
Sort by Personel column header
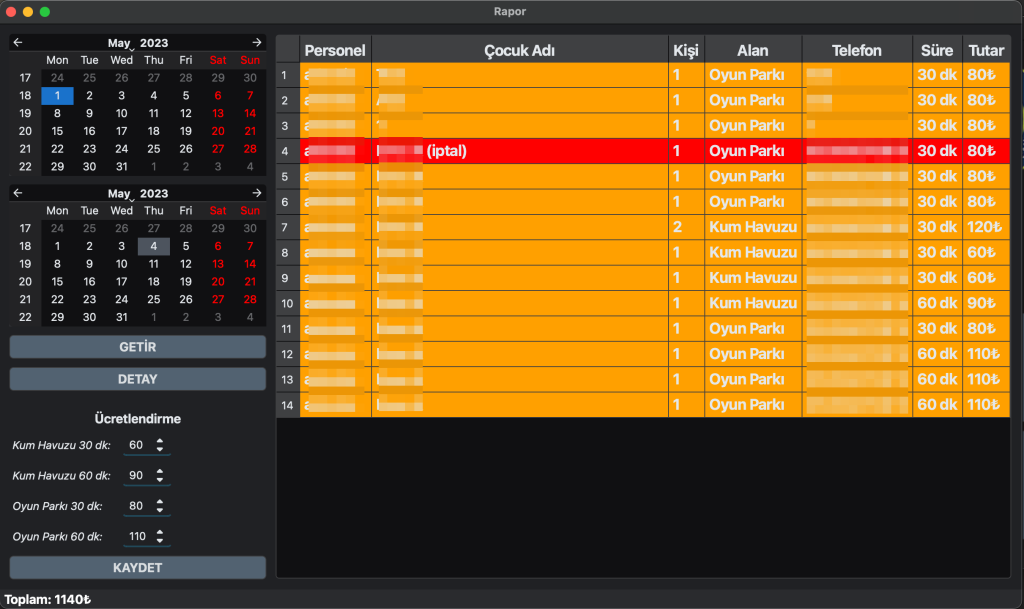[335, 50]
